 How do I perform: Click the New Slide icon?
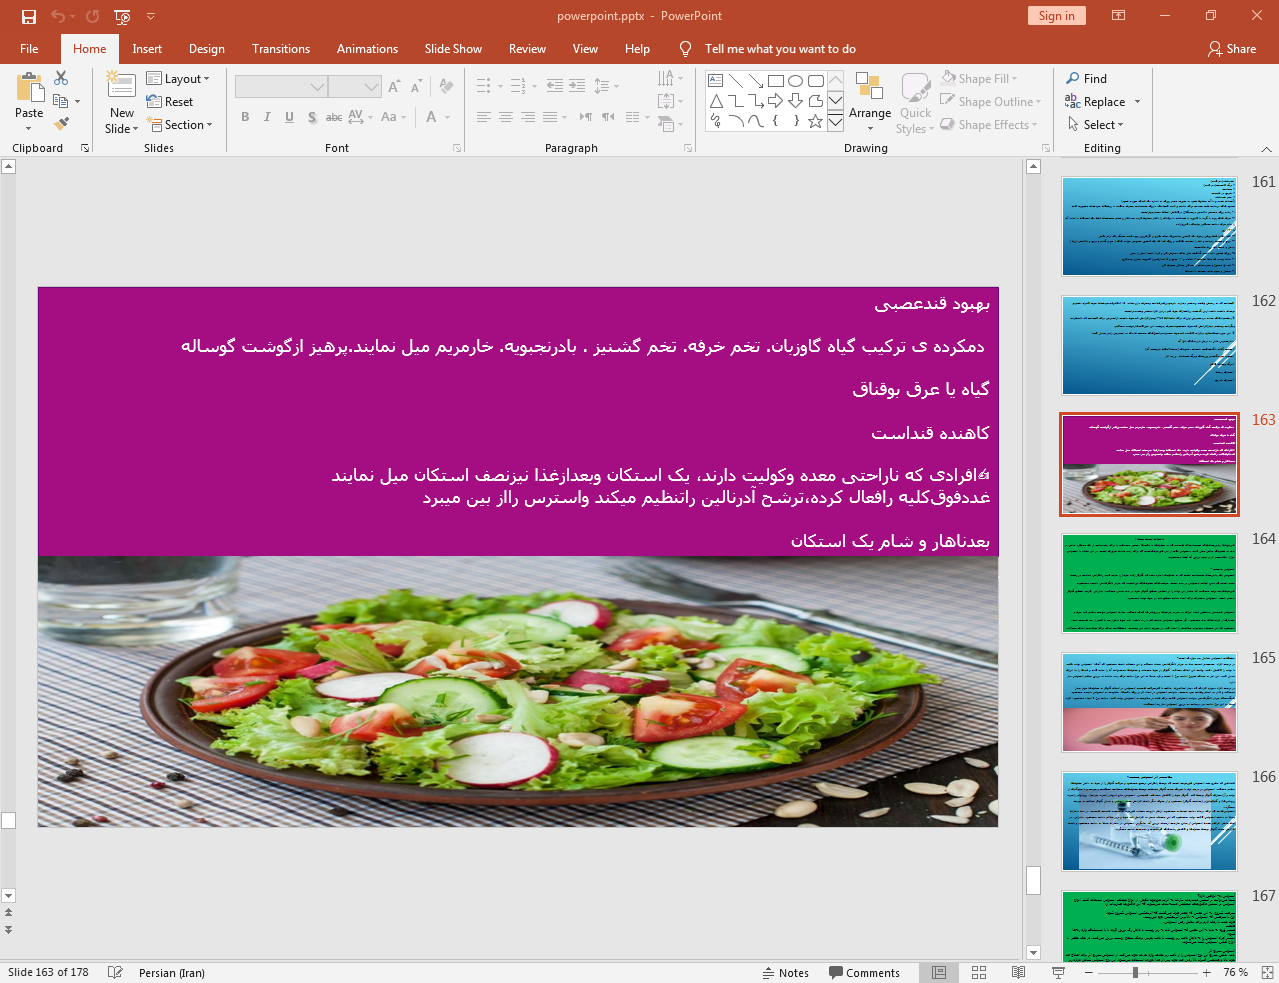point(121,86)
